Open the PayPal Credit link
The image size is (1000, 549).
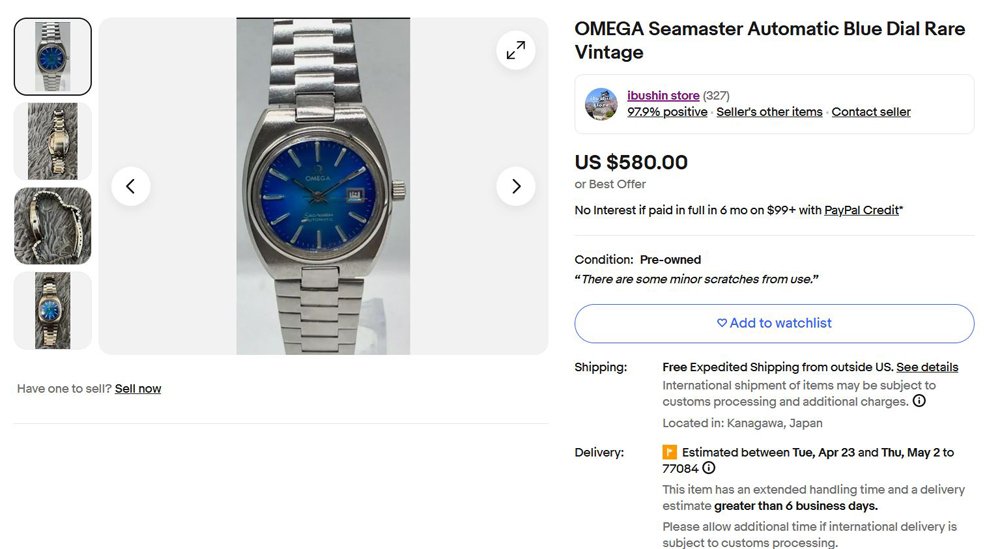861,210
